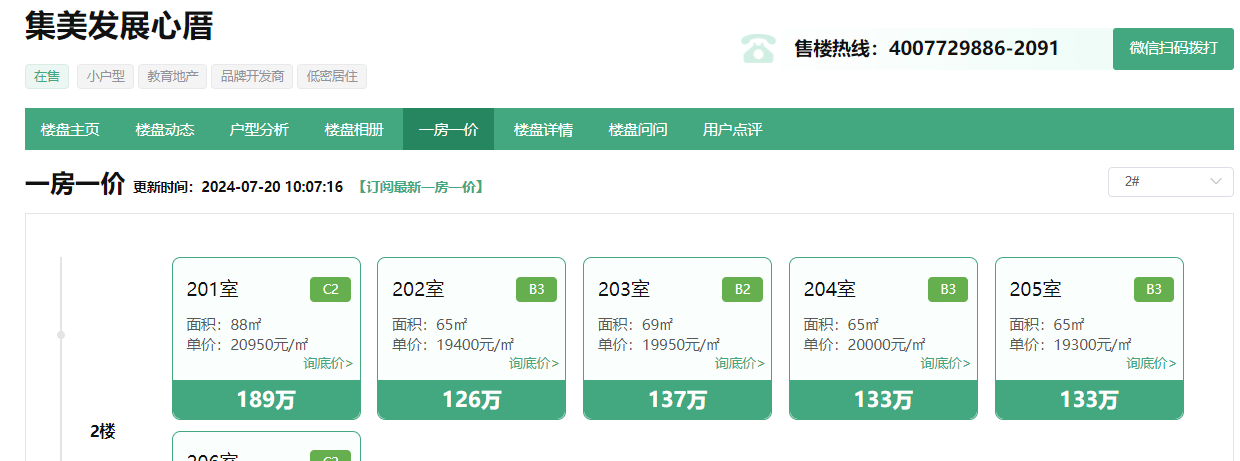Go to the 楼盘相册 tab
This screenshot has width=1240, height=461.
(354, 130)
